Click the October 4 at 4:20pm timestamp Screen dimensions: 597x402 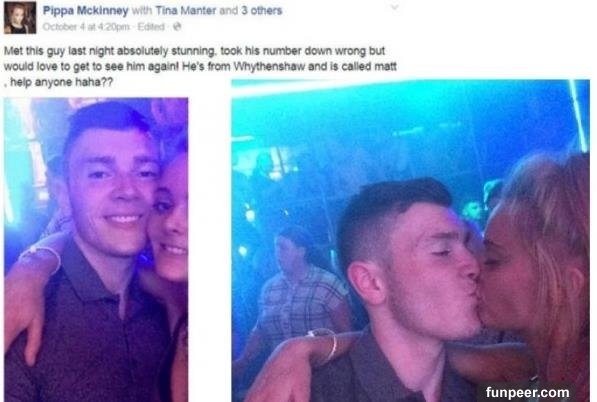point(86,27)
